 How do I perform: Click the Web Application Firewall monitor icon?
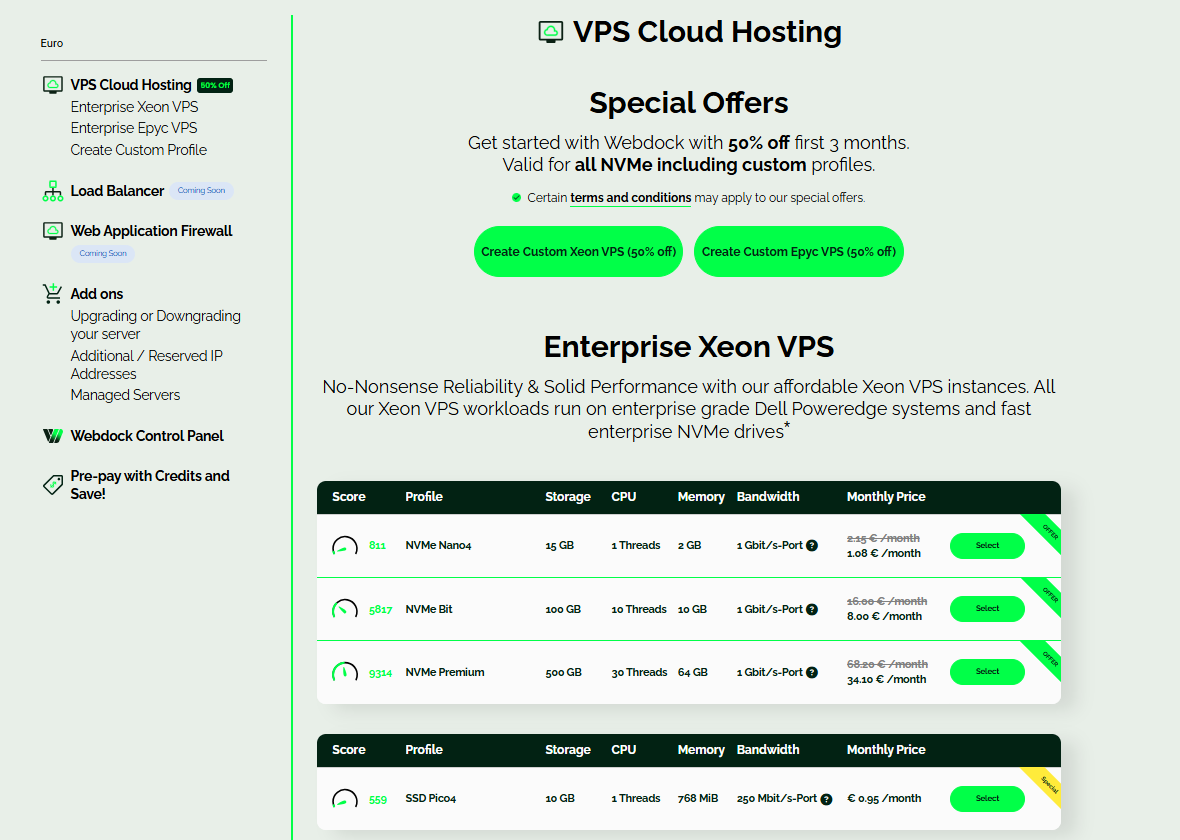tap(53, 231)
